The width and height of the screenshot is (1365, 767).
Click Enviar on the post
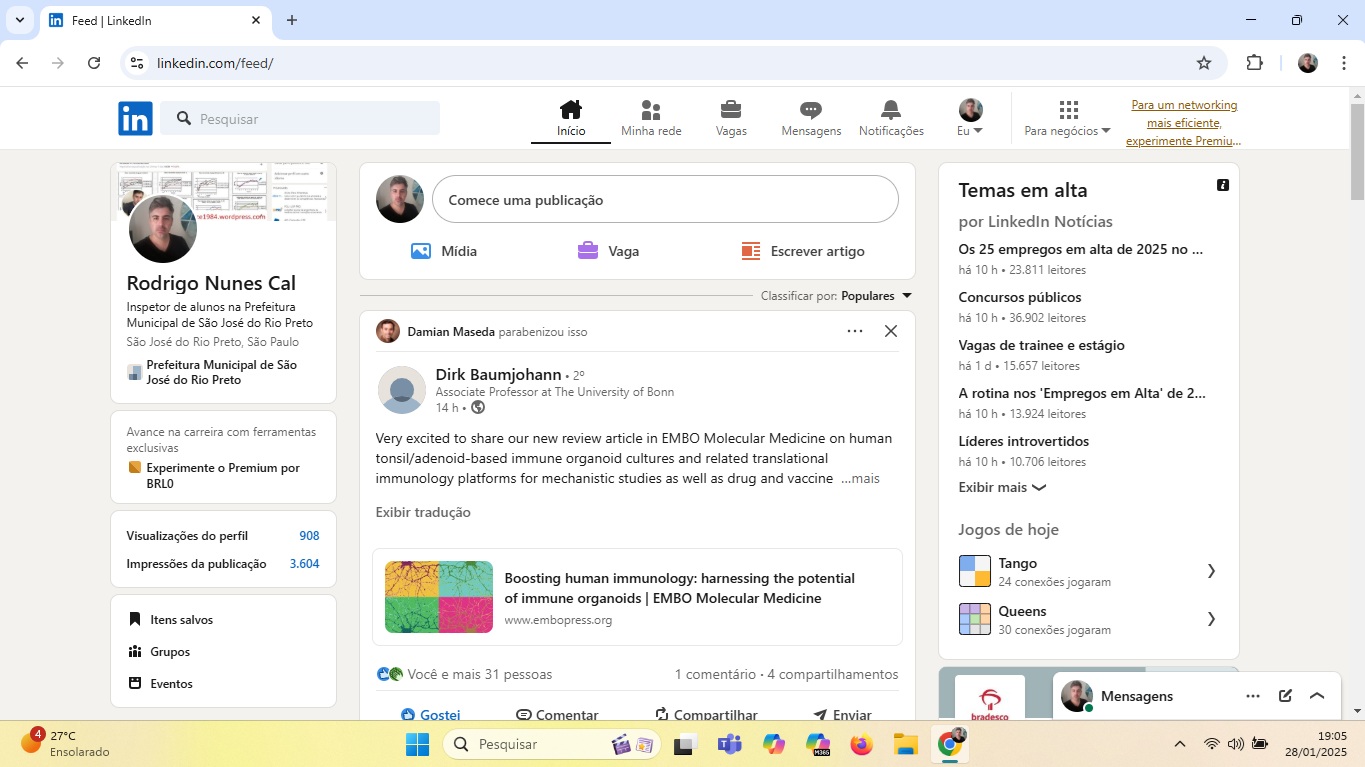[842, 714]
